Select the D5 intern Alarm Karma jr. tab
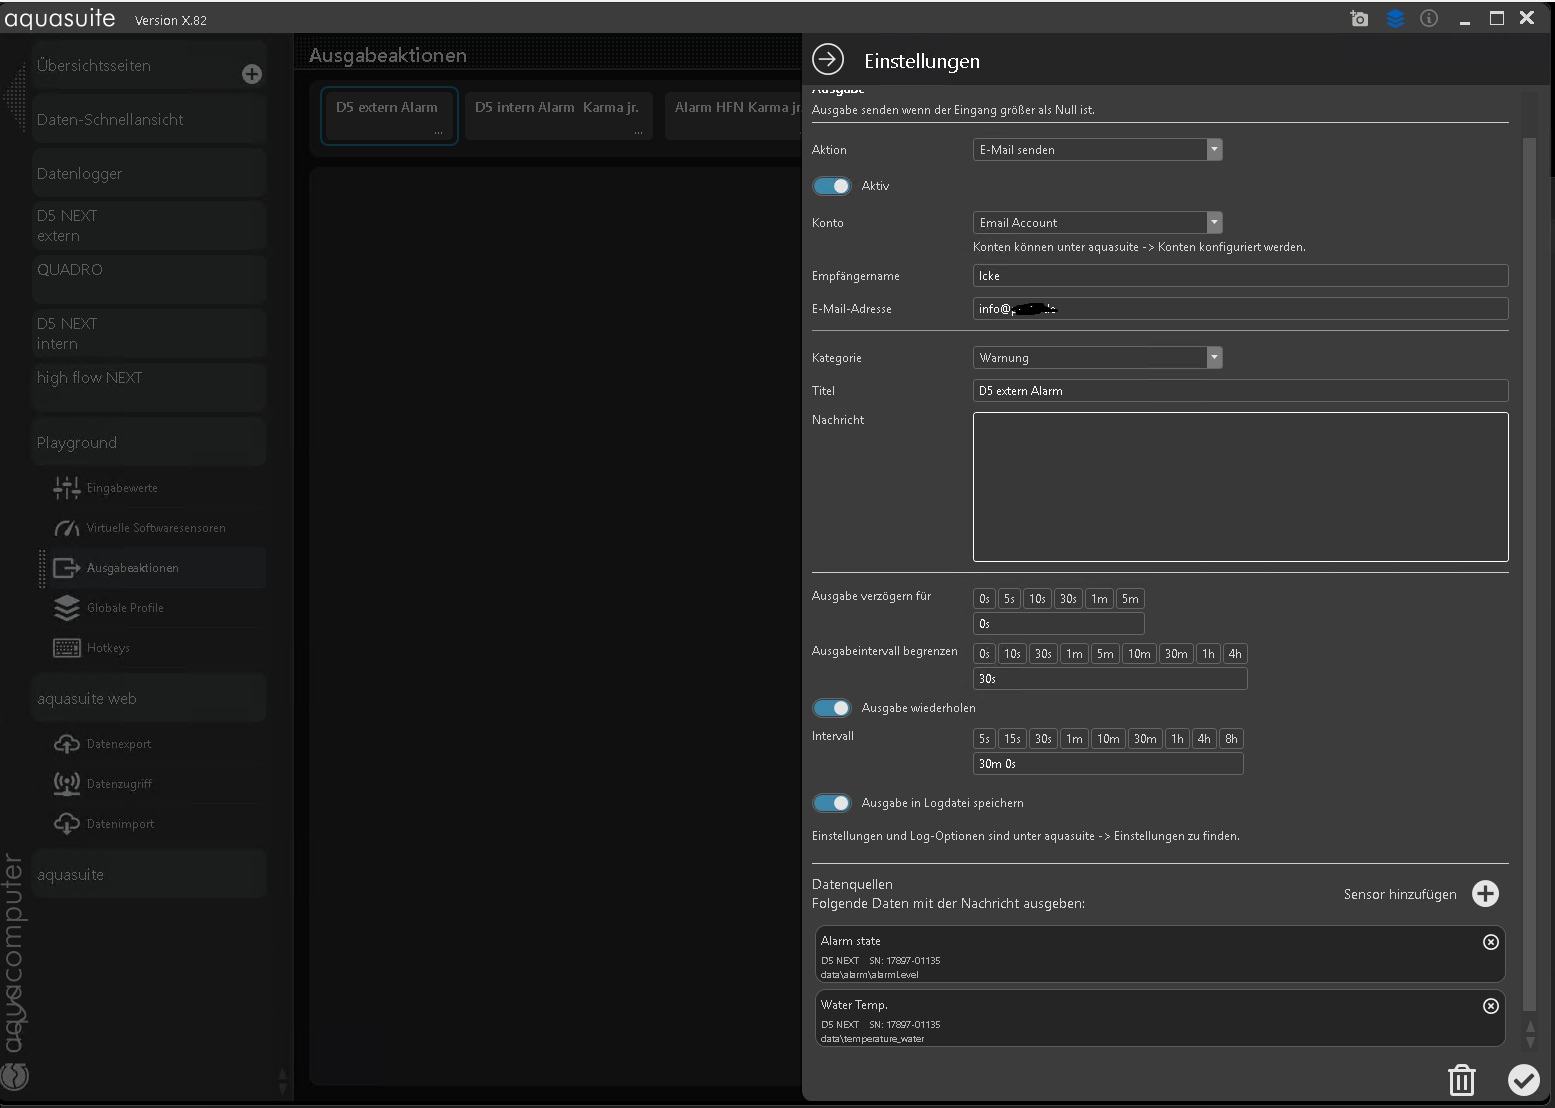Image resolution: width=1555 pixels, height=1108 pixels. [x=558, y=116]
